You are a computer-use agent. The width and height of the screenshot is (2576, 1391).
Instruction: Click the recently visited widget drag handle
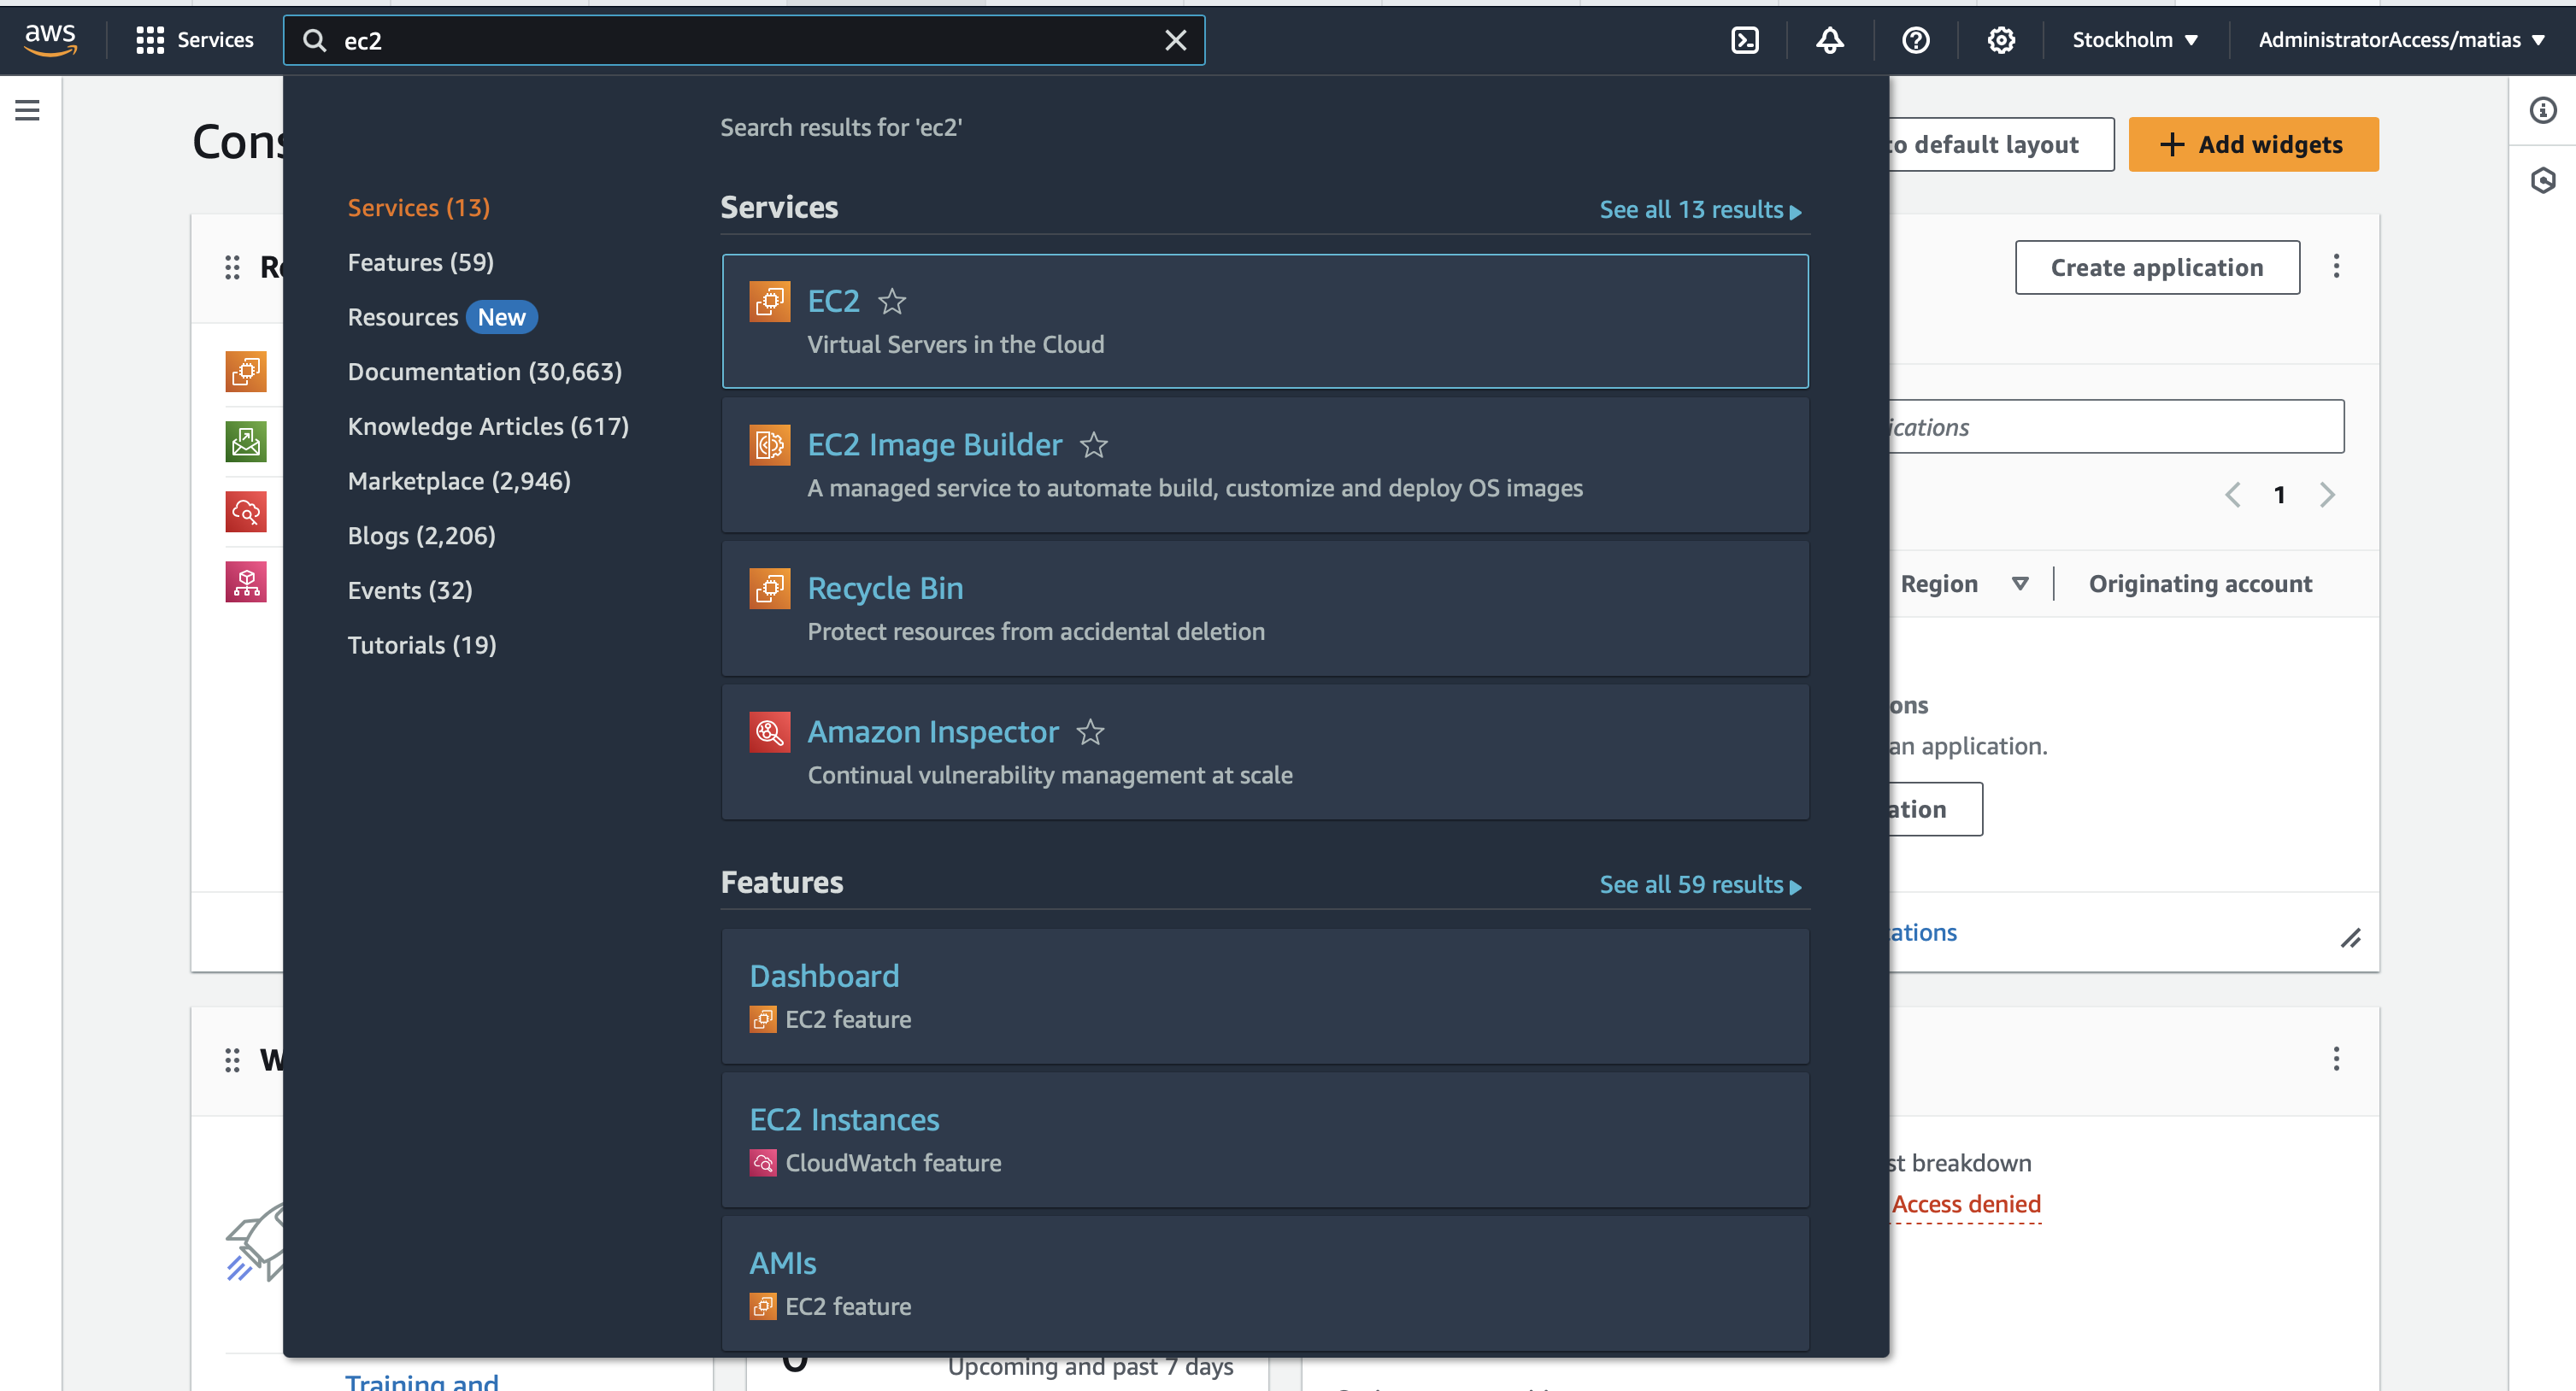tap(232, 267)
